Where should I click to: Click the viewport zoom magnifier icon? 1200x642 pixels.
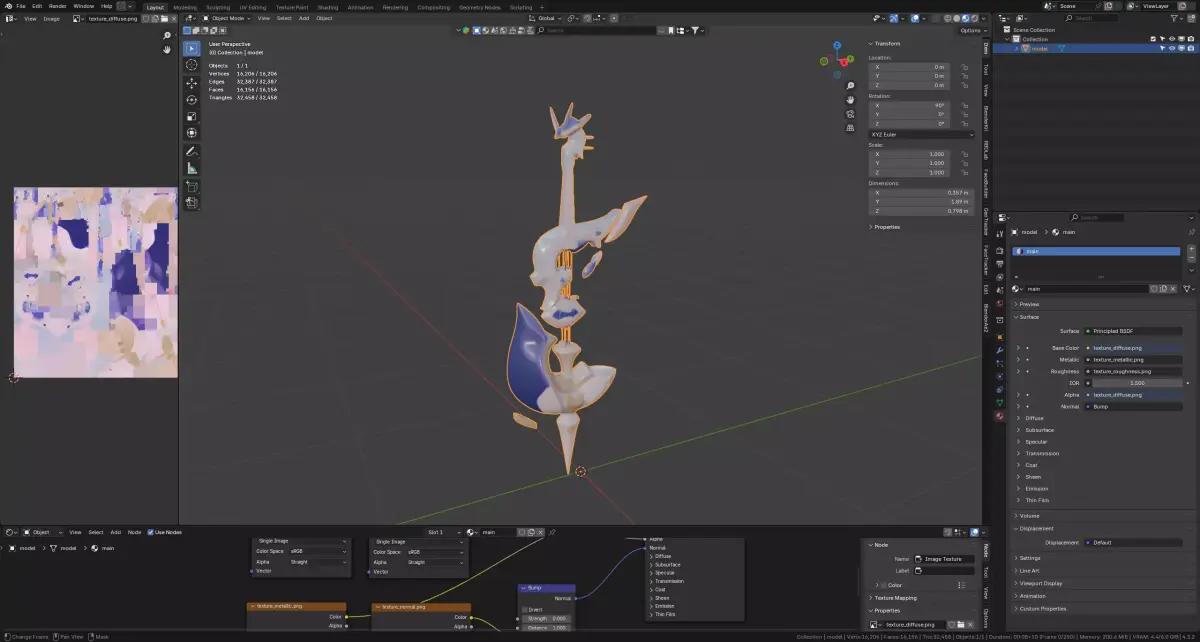pos(850,86)
